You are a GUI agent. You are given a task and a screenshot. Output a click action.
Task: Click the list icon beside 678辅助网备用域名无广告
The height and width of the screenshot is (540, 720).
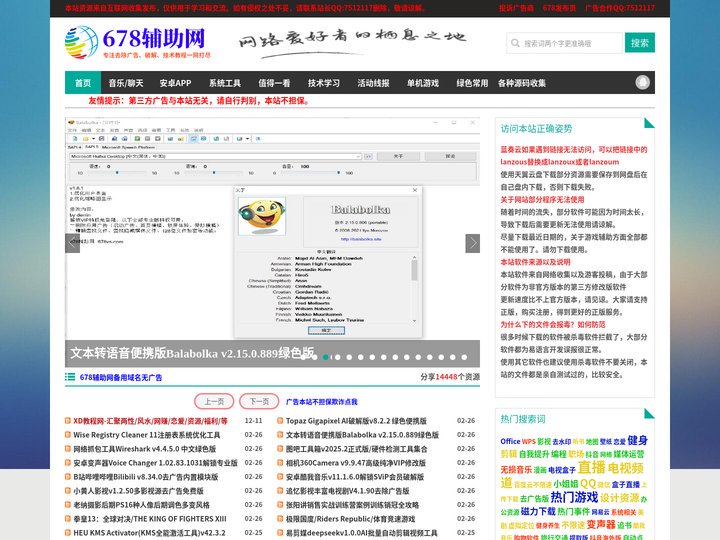pos(70,377)
